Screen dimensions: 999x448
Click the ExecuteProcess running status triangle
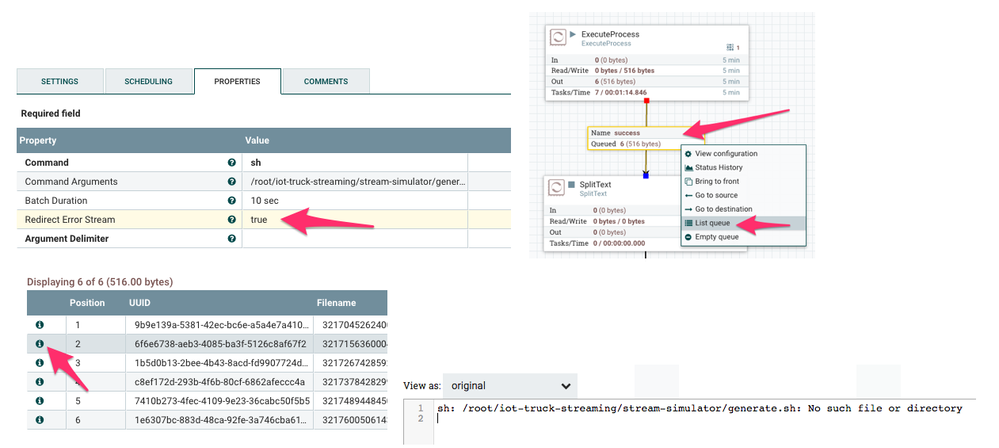[573, 34]
